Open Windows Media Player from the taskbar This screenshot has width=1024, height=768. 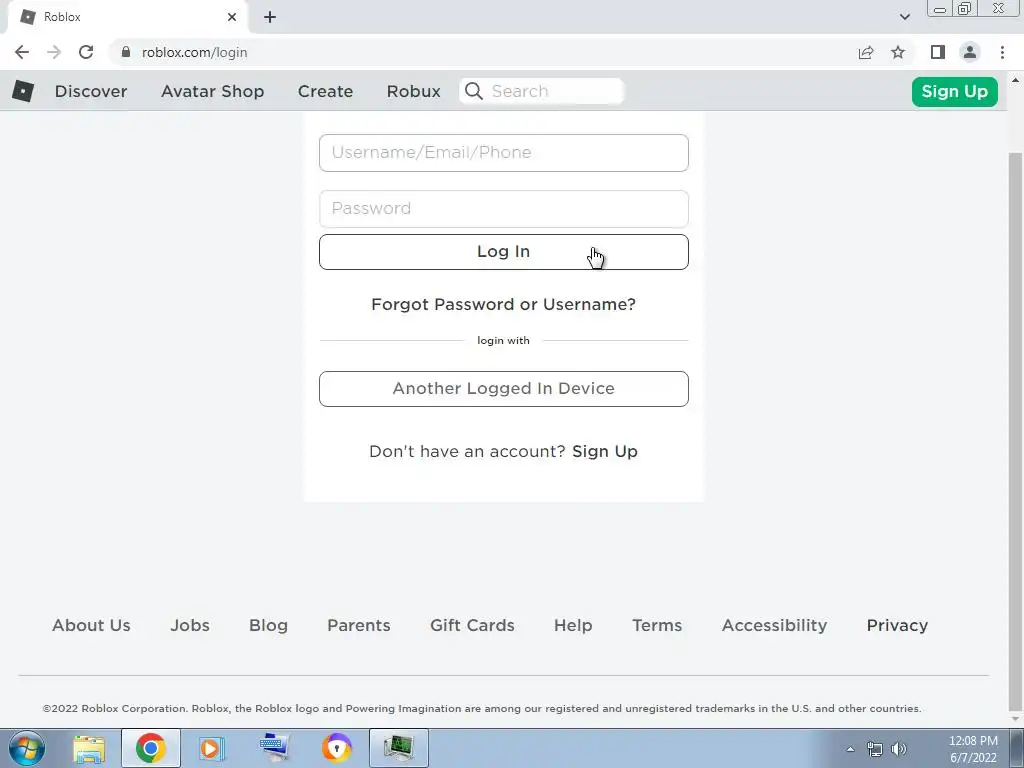212,748
